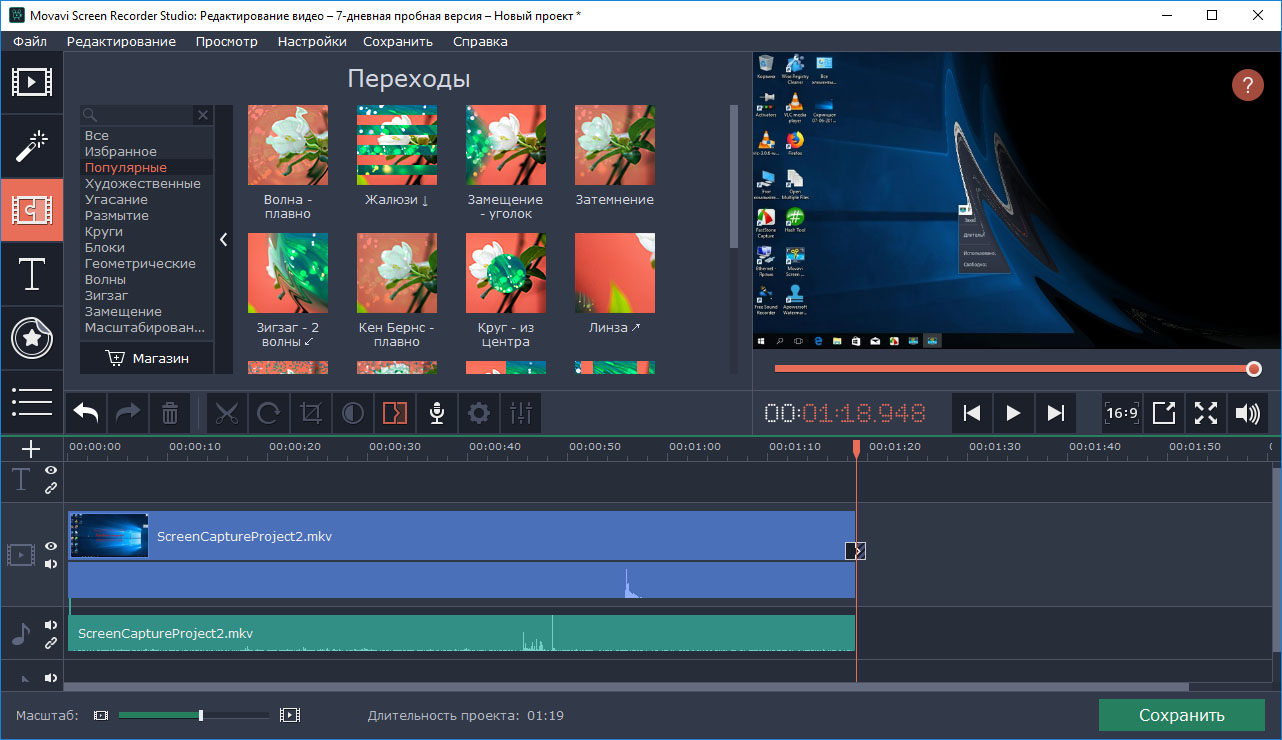Mute the audio track ScreenCaptureProject2.mkv

tap(51, 626)
